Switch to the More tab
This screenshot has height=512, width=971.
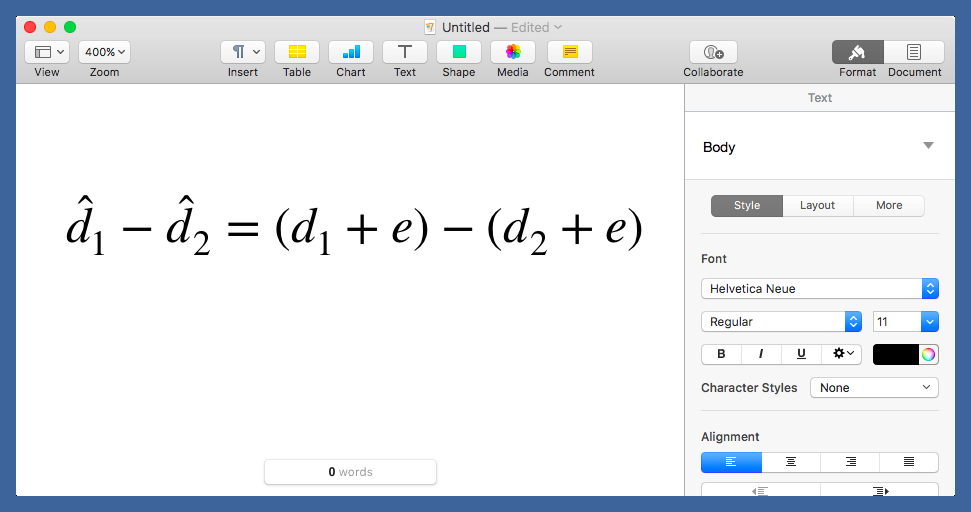click(888, 205)
